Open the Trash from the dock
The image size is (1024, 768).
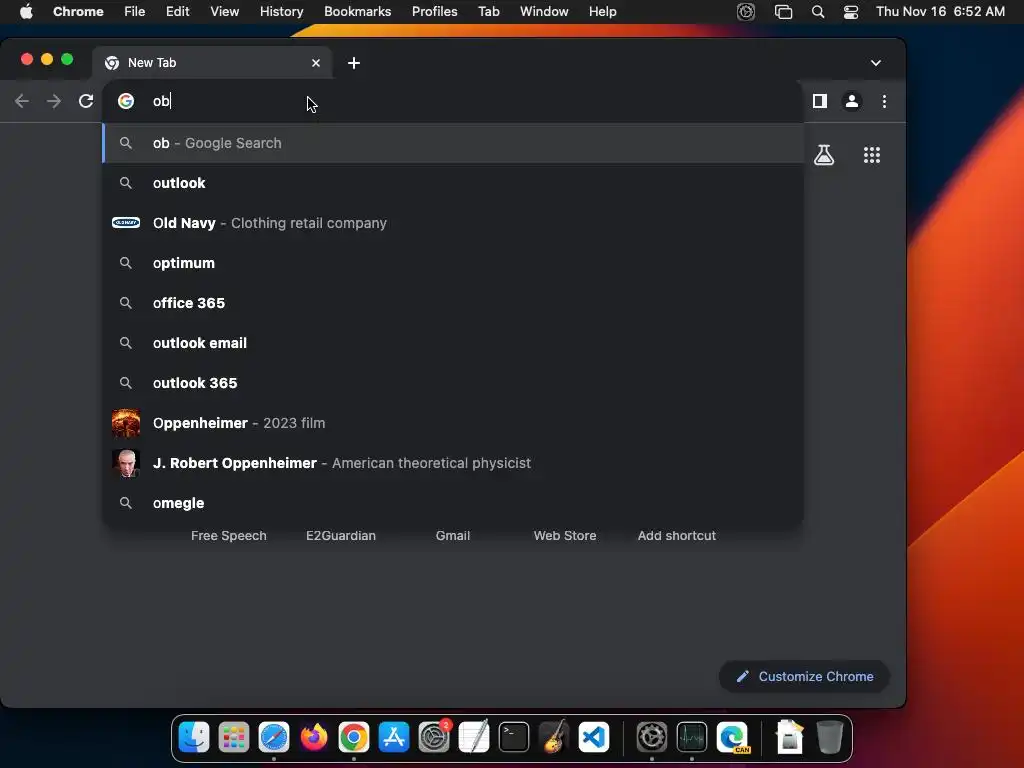click(829, 737)
